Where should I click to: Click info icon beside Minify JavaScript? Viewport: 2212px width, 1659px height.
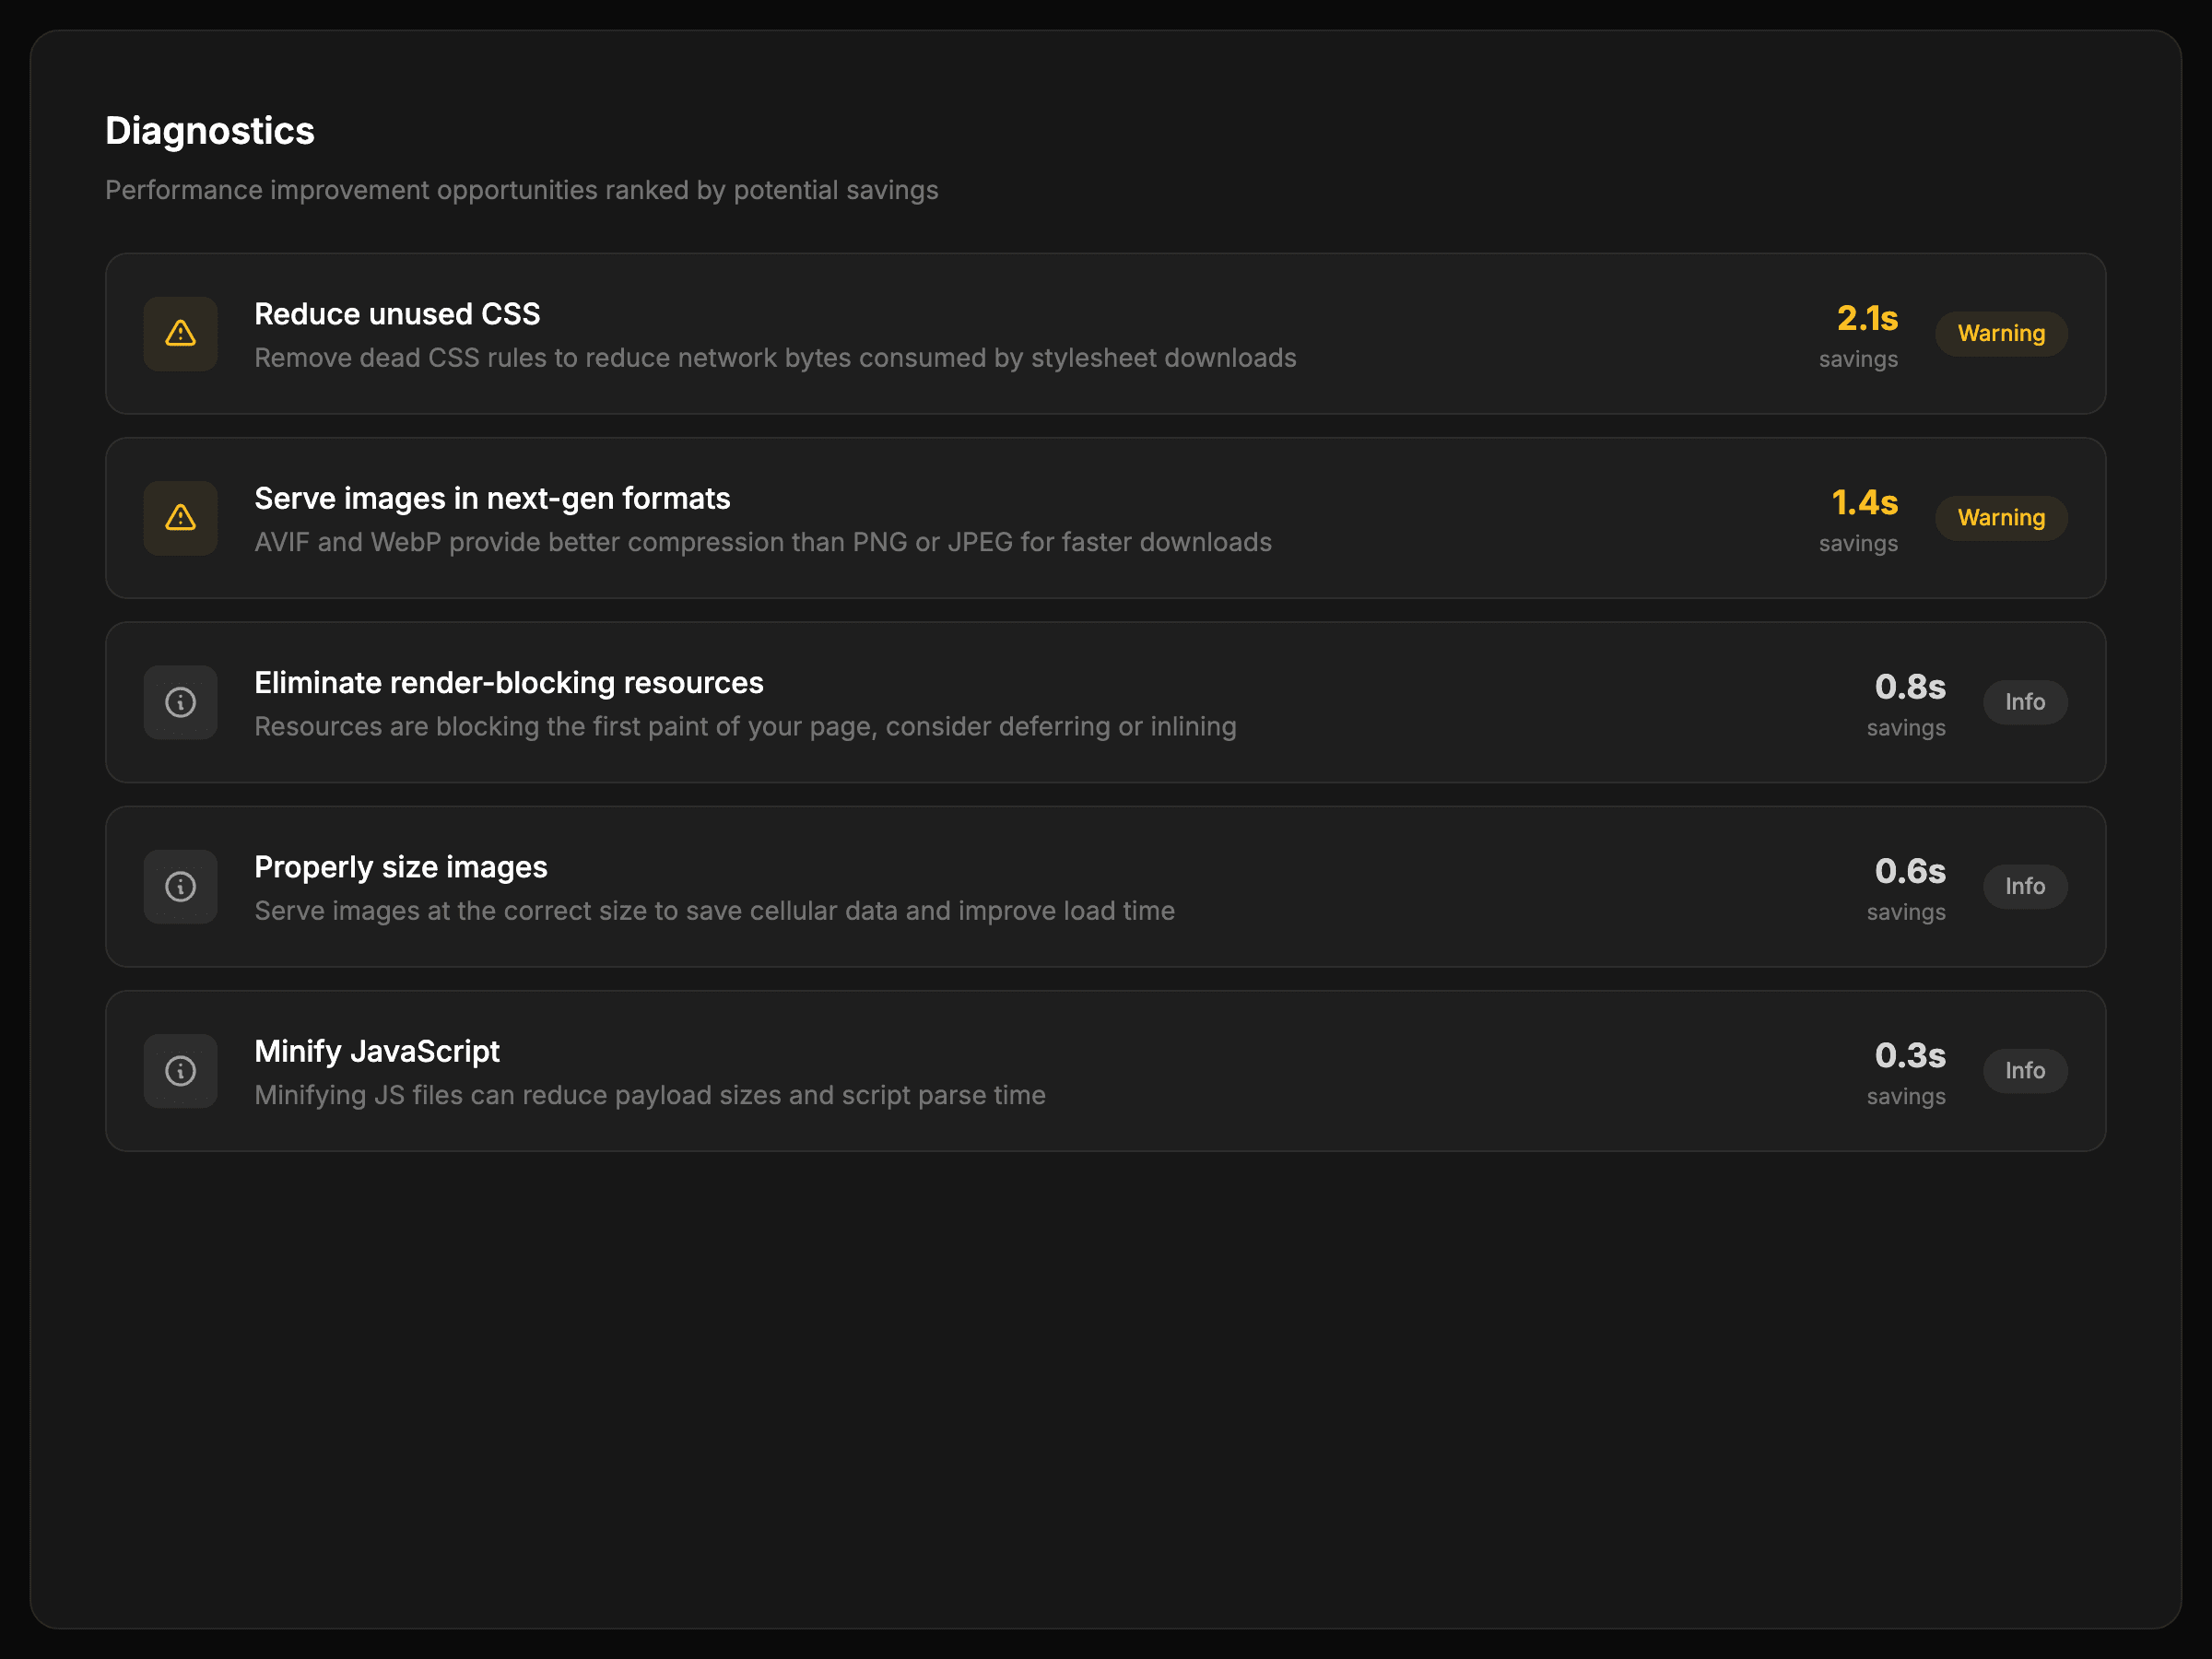(x=180, y=1071)
